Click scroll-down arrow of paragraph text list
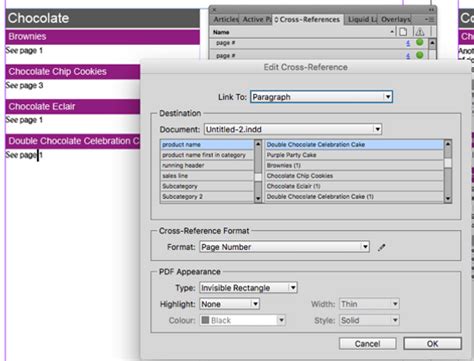Viewport: 474px width, 361px height. pos(448,199)
